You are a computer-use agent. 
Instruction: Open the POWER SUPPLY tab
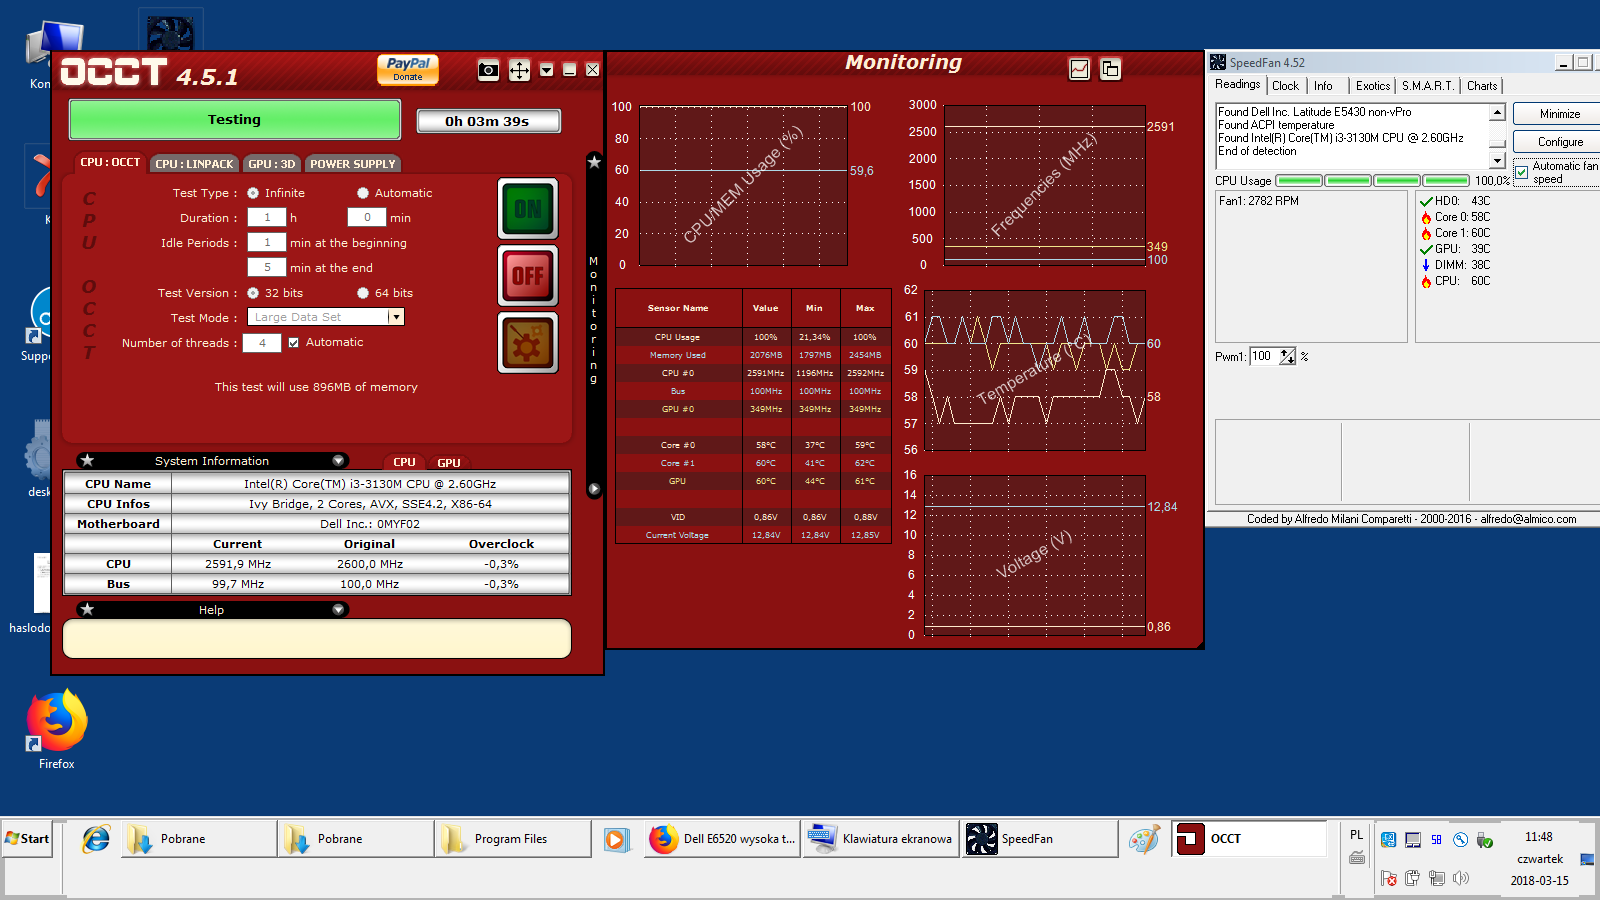click(x=353, y=164)
